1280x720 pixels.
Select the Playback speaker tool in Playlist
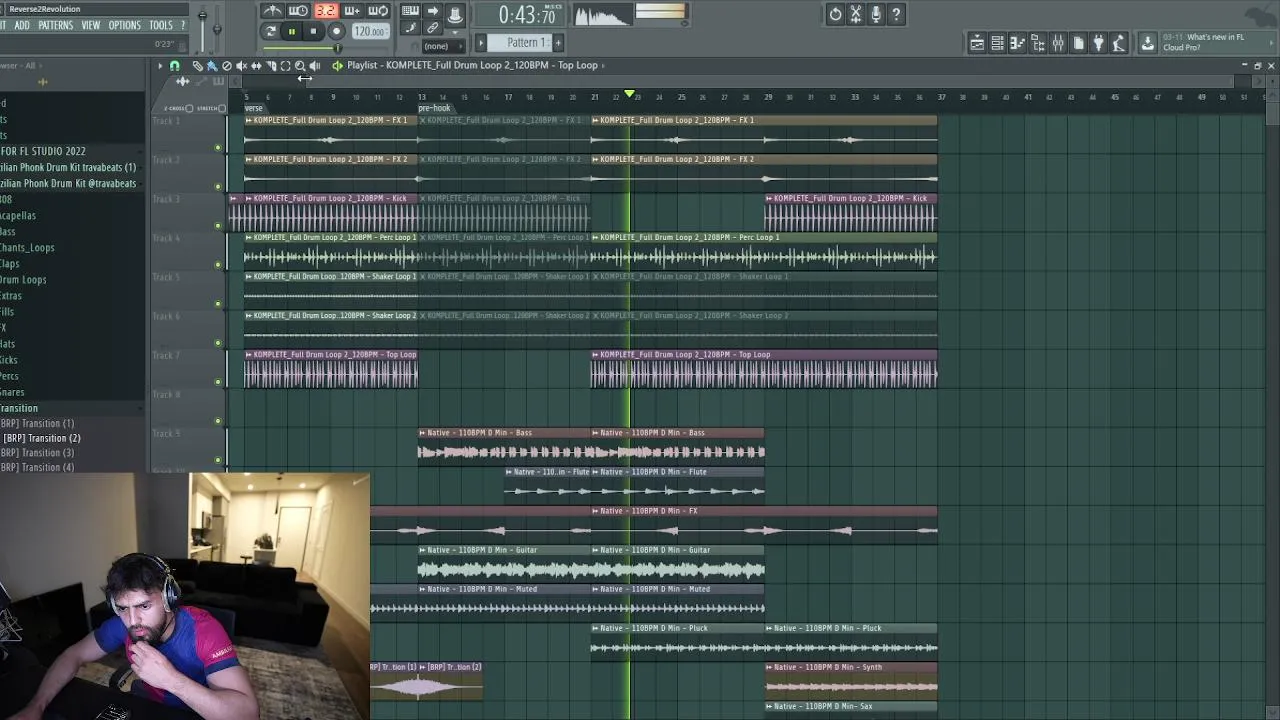(315, 66)
